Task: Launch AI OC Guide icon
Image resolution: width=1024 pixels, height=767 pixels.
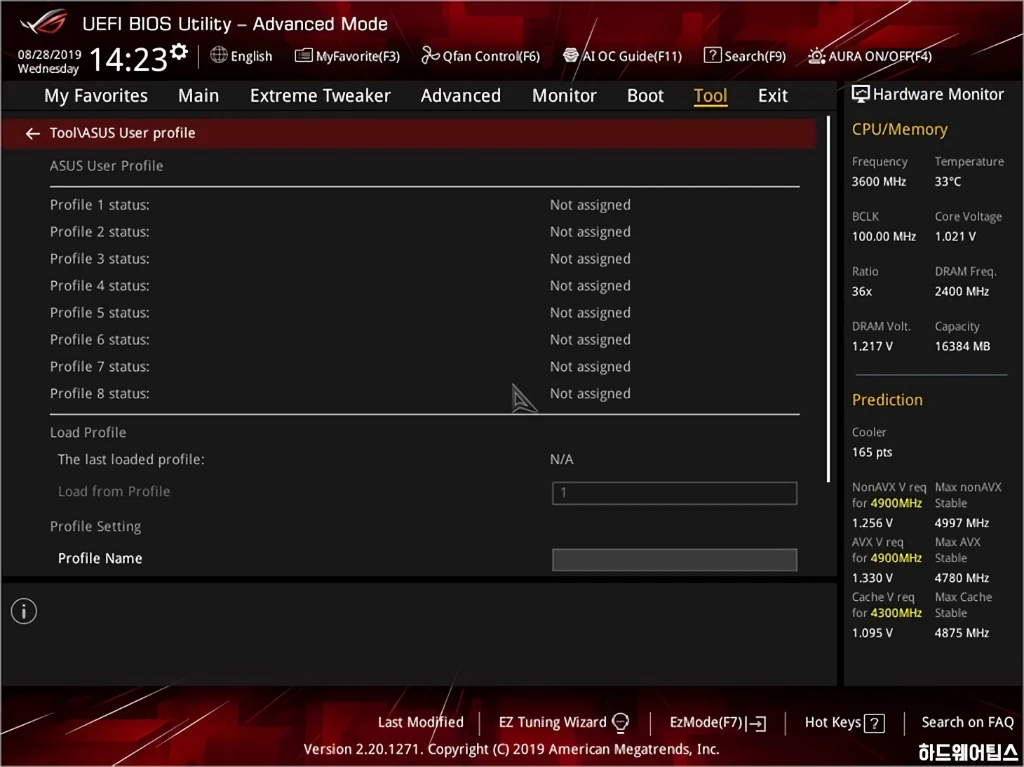Action: [x=571, y=56]
